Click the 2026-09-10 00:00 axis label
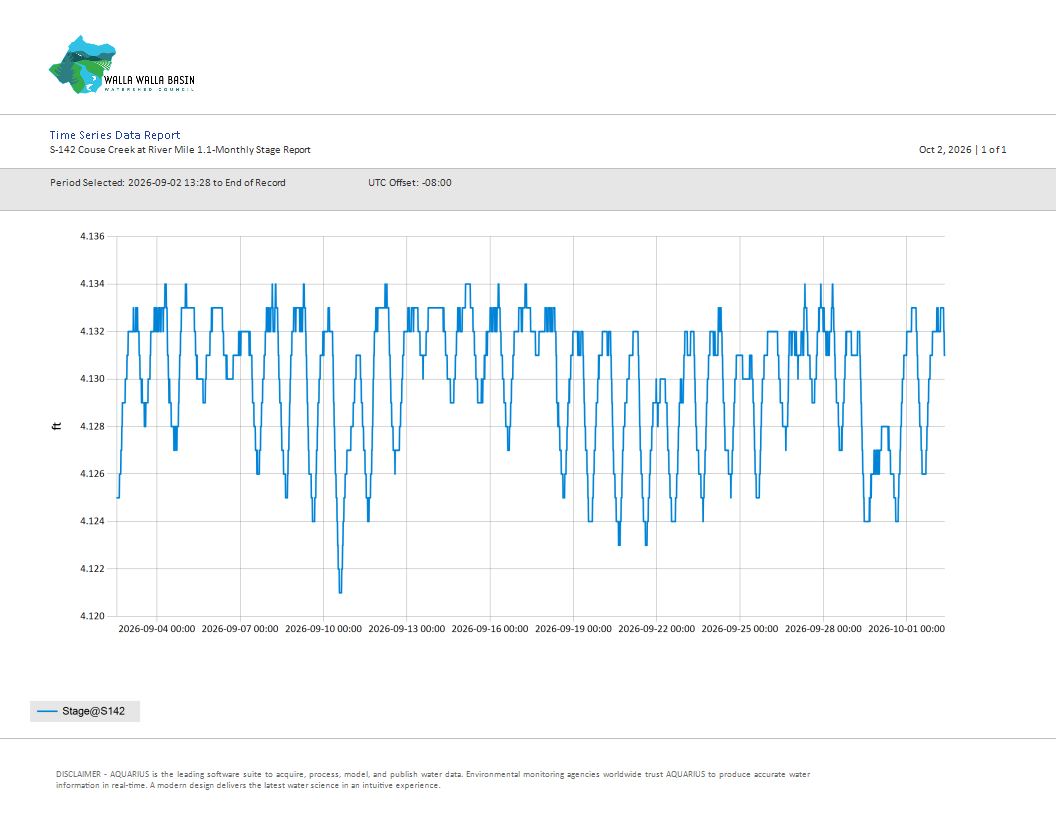 (x=323, y=629)
